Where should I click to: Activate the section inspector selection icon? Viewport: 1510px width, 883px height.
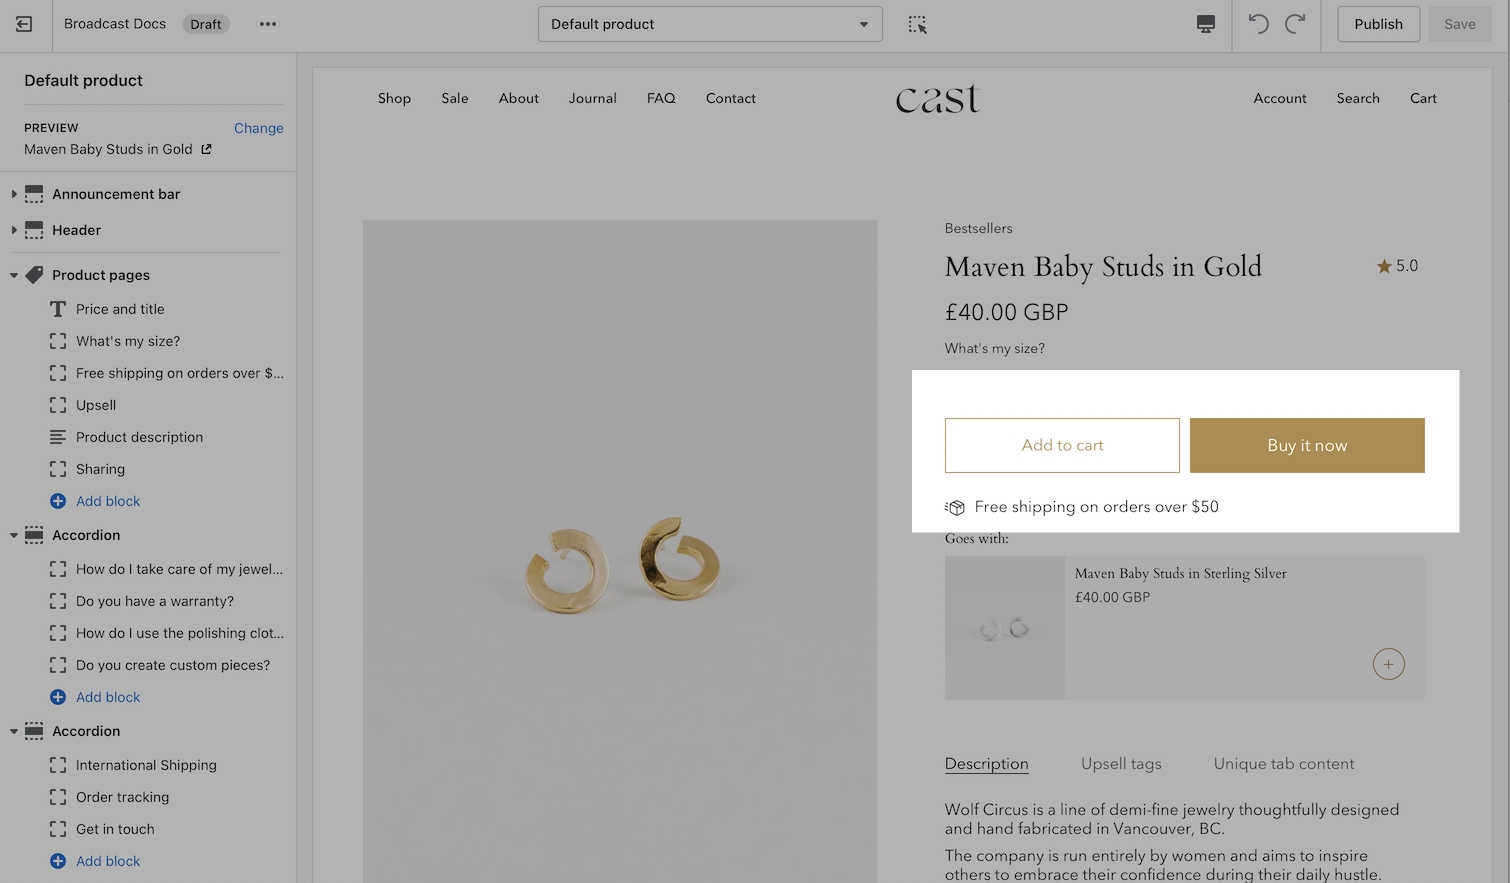pos(917,24)
